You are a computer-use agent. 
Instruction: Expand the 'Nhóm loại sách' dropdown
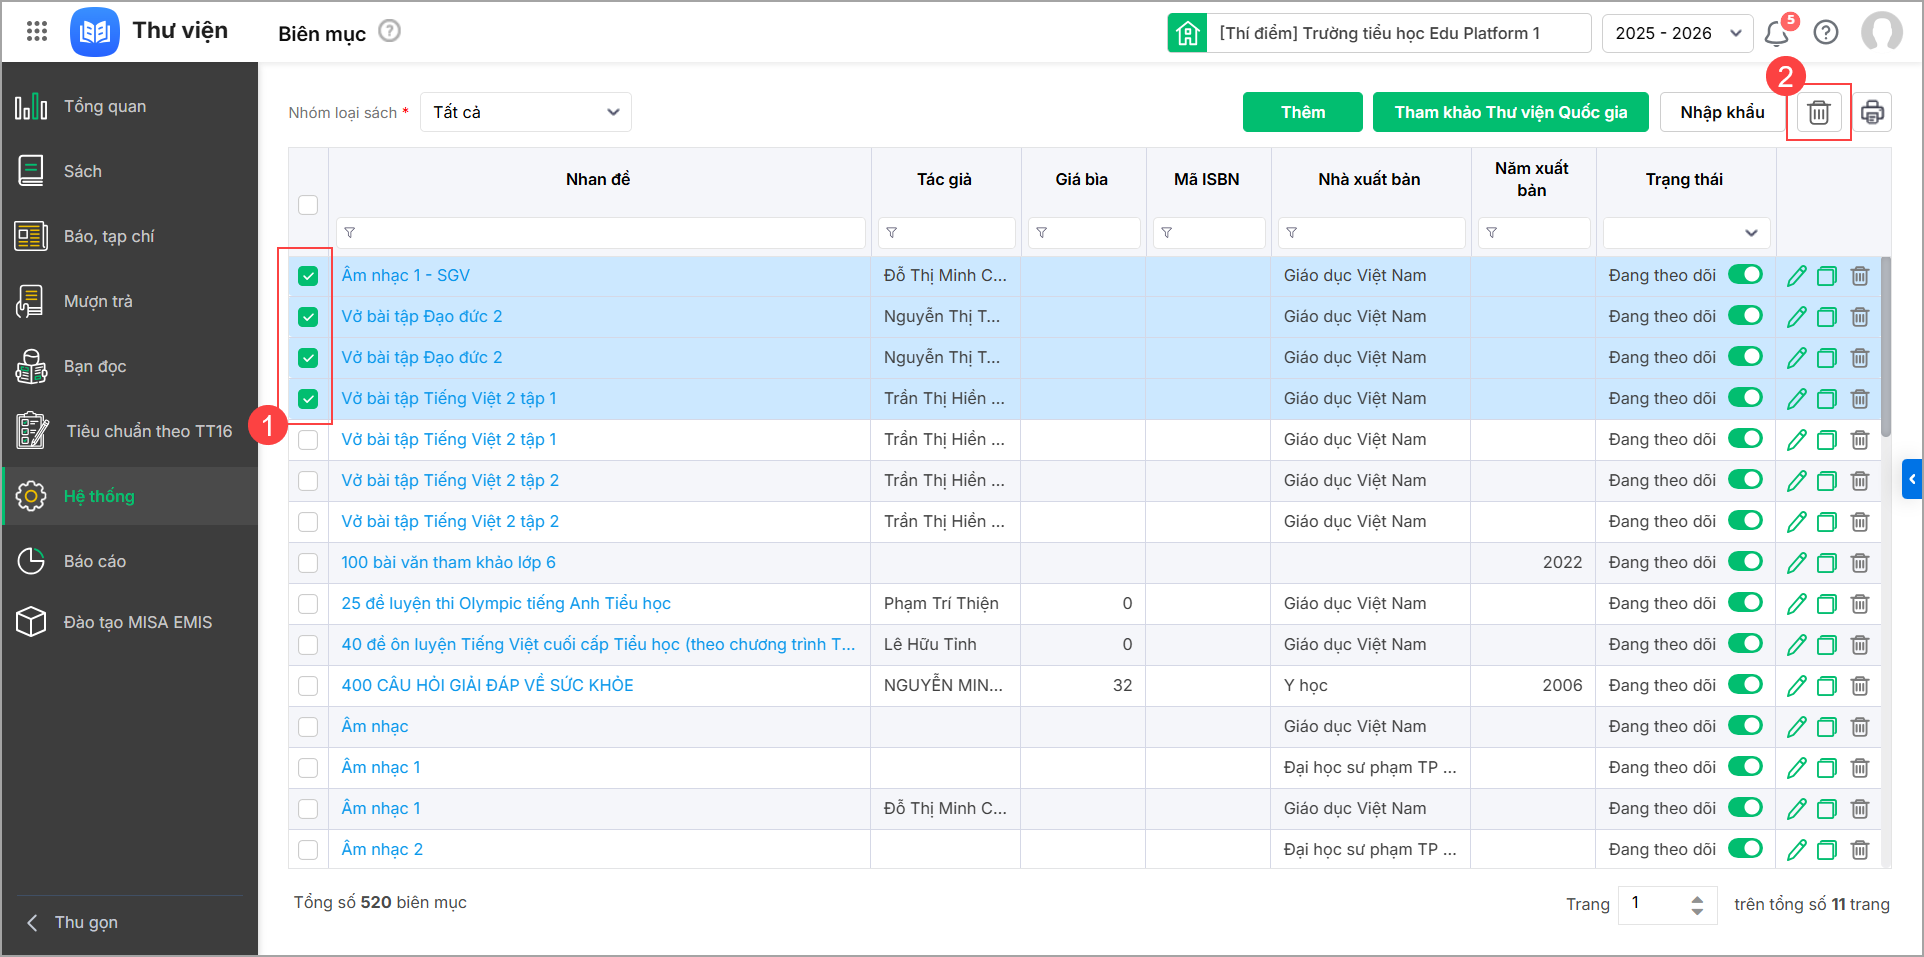point(525,112)
